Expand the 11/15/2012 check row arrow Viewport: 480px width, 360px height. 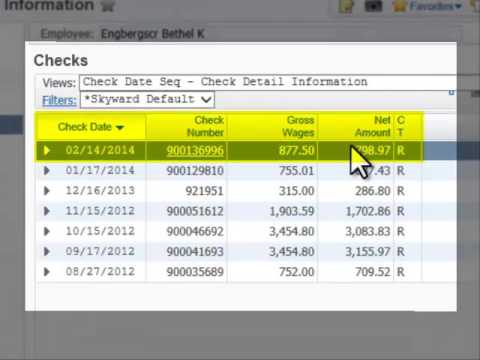[47, 211]
